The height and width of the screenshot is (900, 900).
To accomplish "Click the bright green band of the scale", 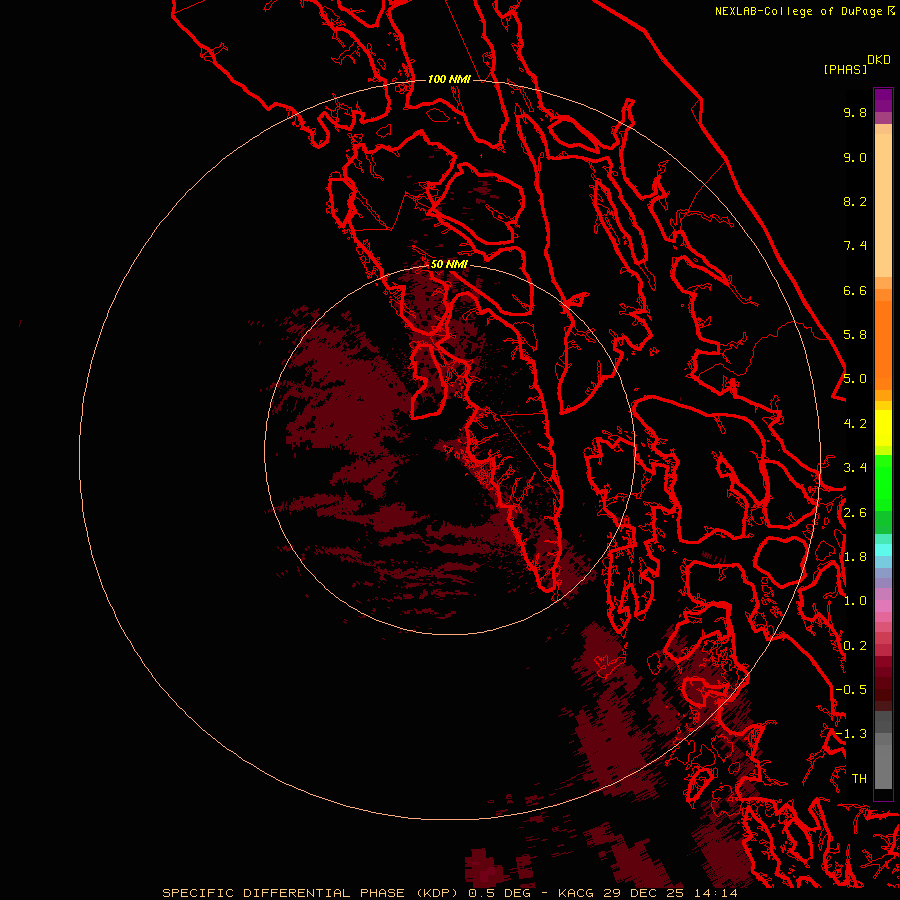I will (x=883, y=482).
